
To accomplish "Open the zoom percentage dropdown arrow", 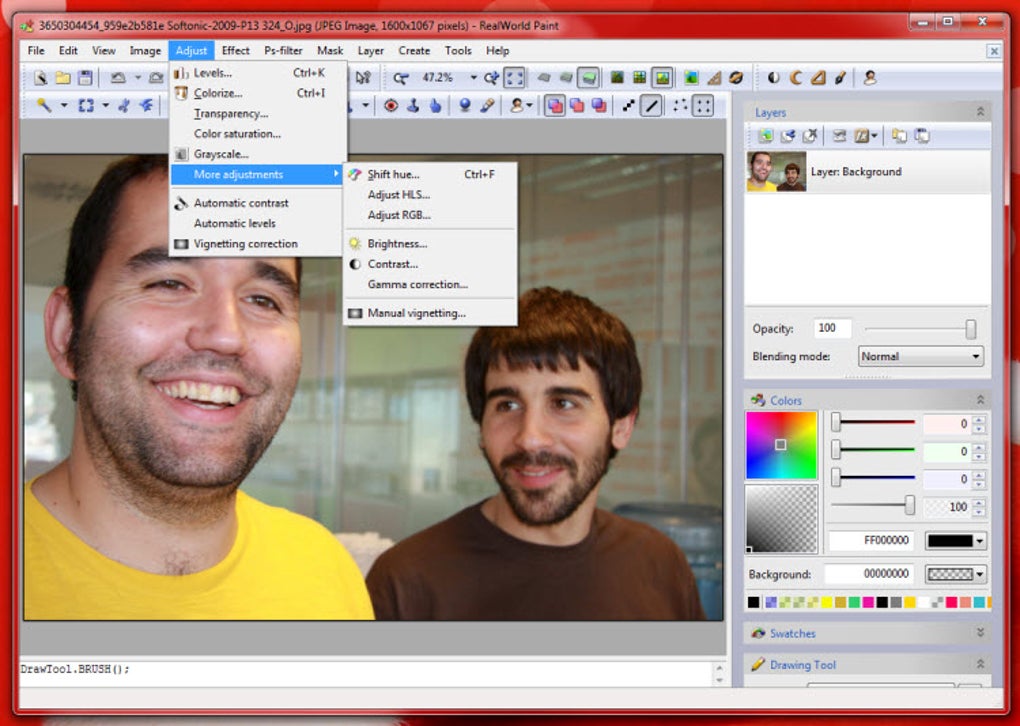I will coord(473,78).
